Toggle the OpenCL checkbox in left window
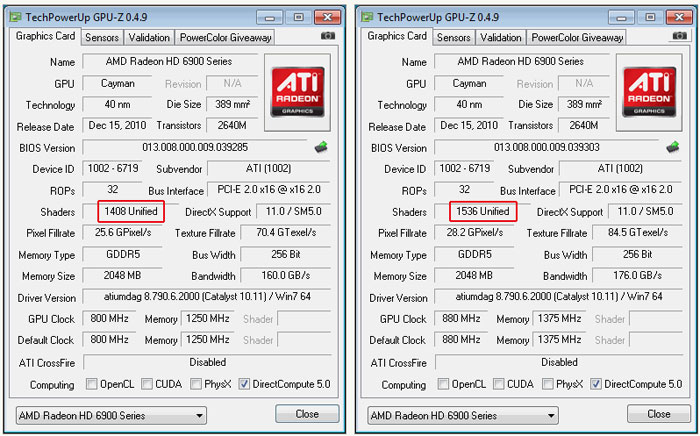The image size is (700, 436). point(92,384)
